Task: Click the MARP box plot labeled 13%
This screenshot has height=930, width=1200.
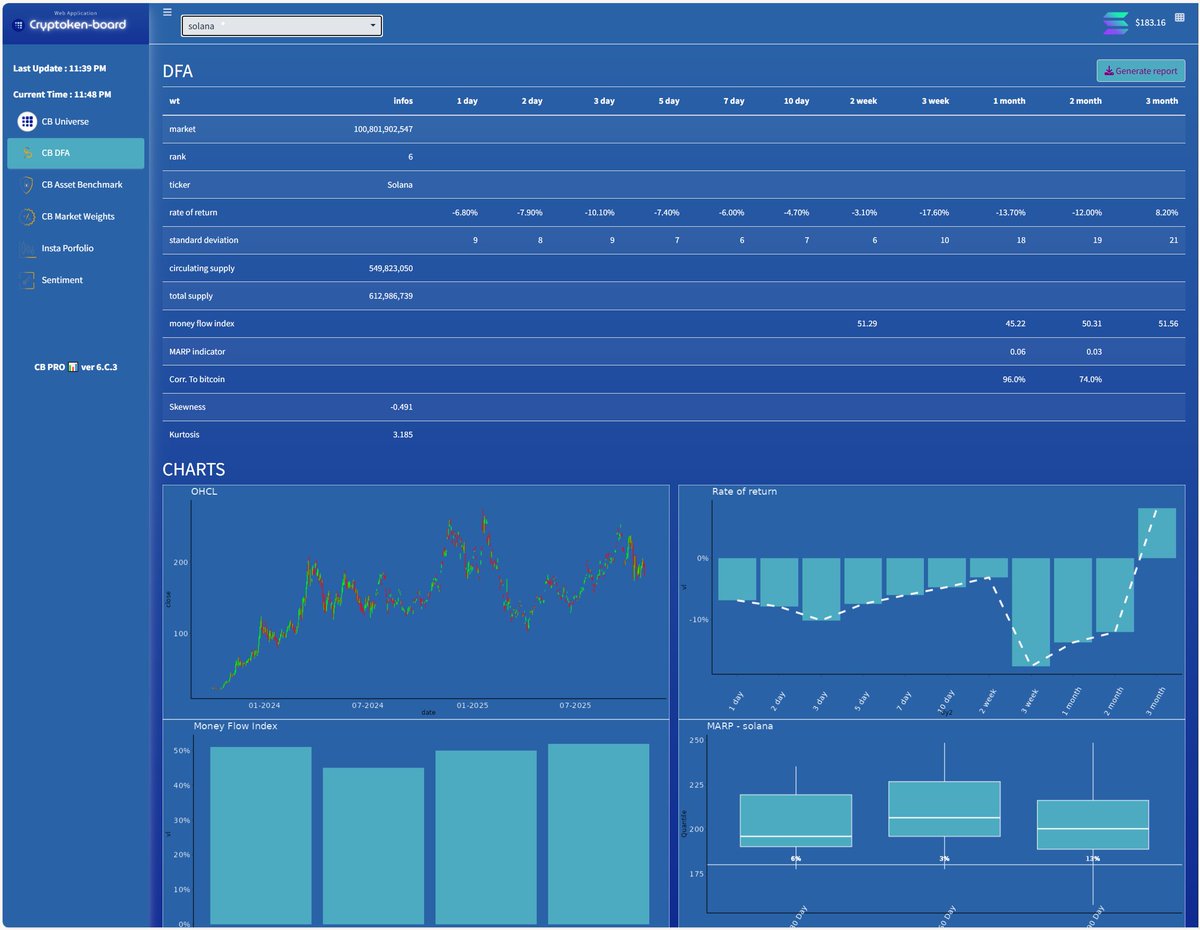Action: coord(1093,825)
